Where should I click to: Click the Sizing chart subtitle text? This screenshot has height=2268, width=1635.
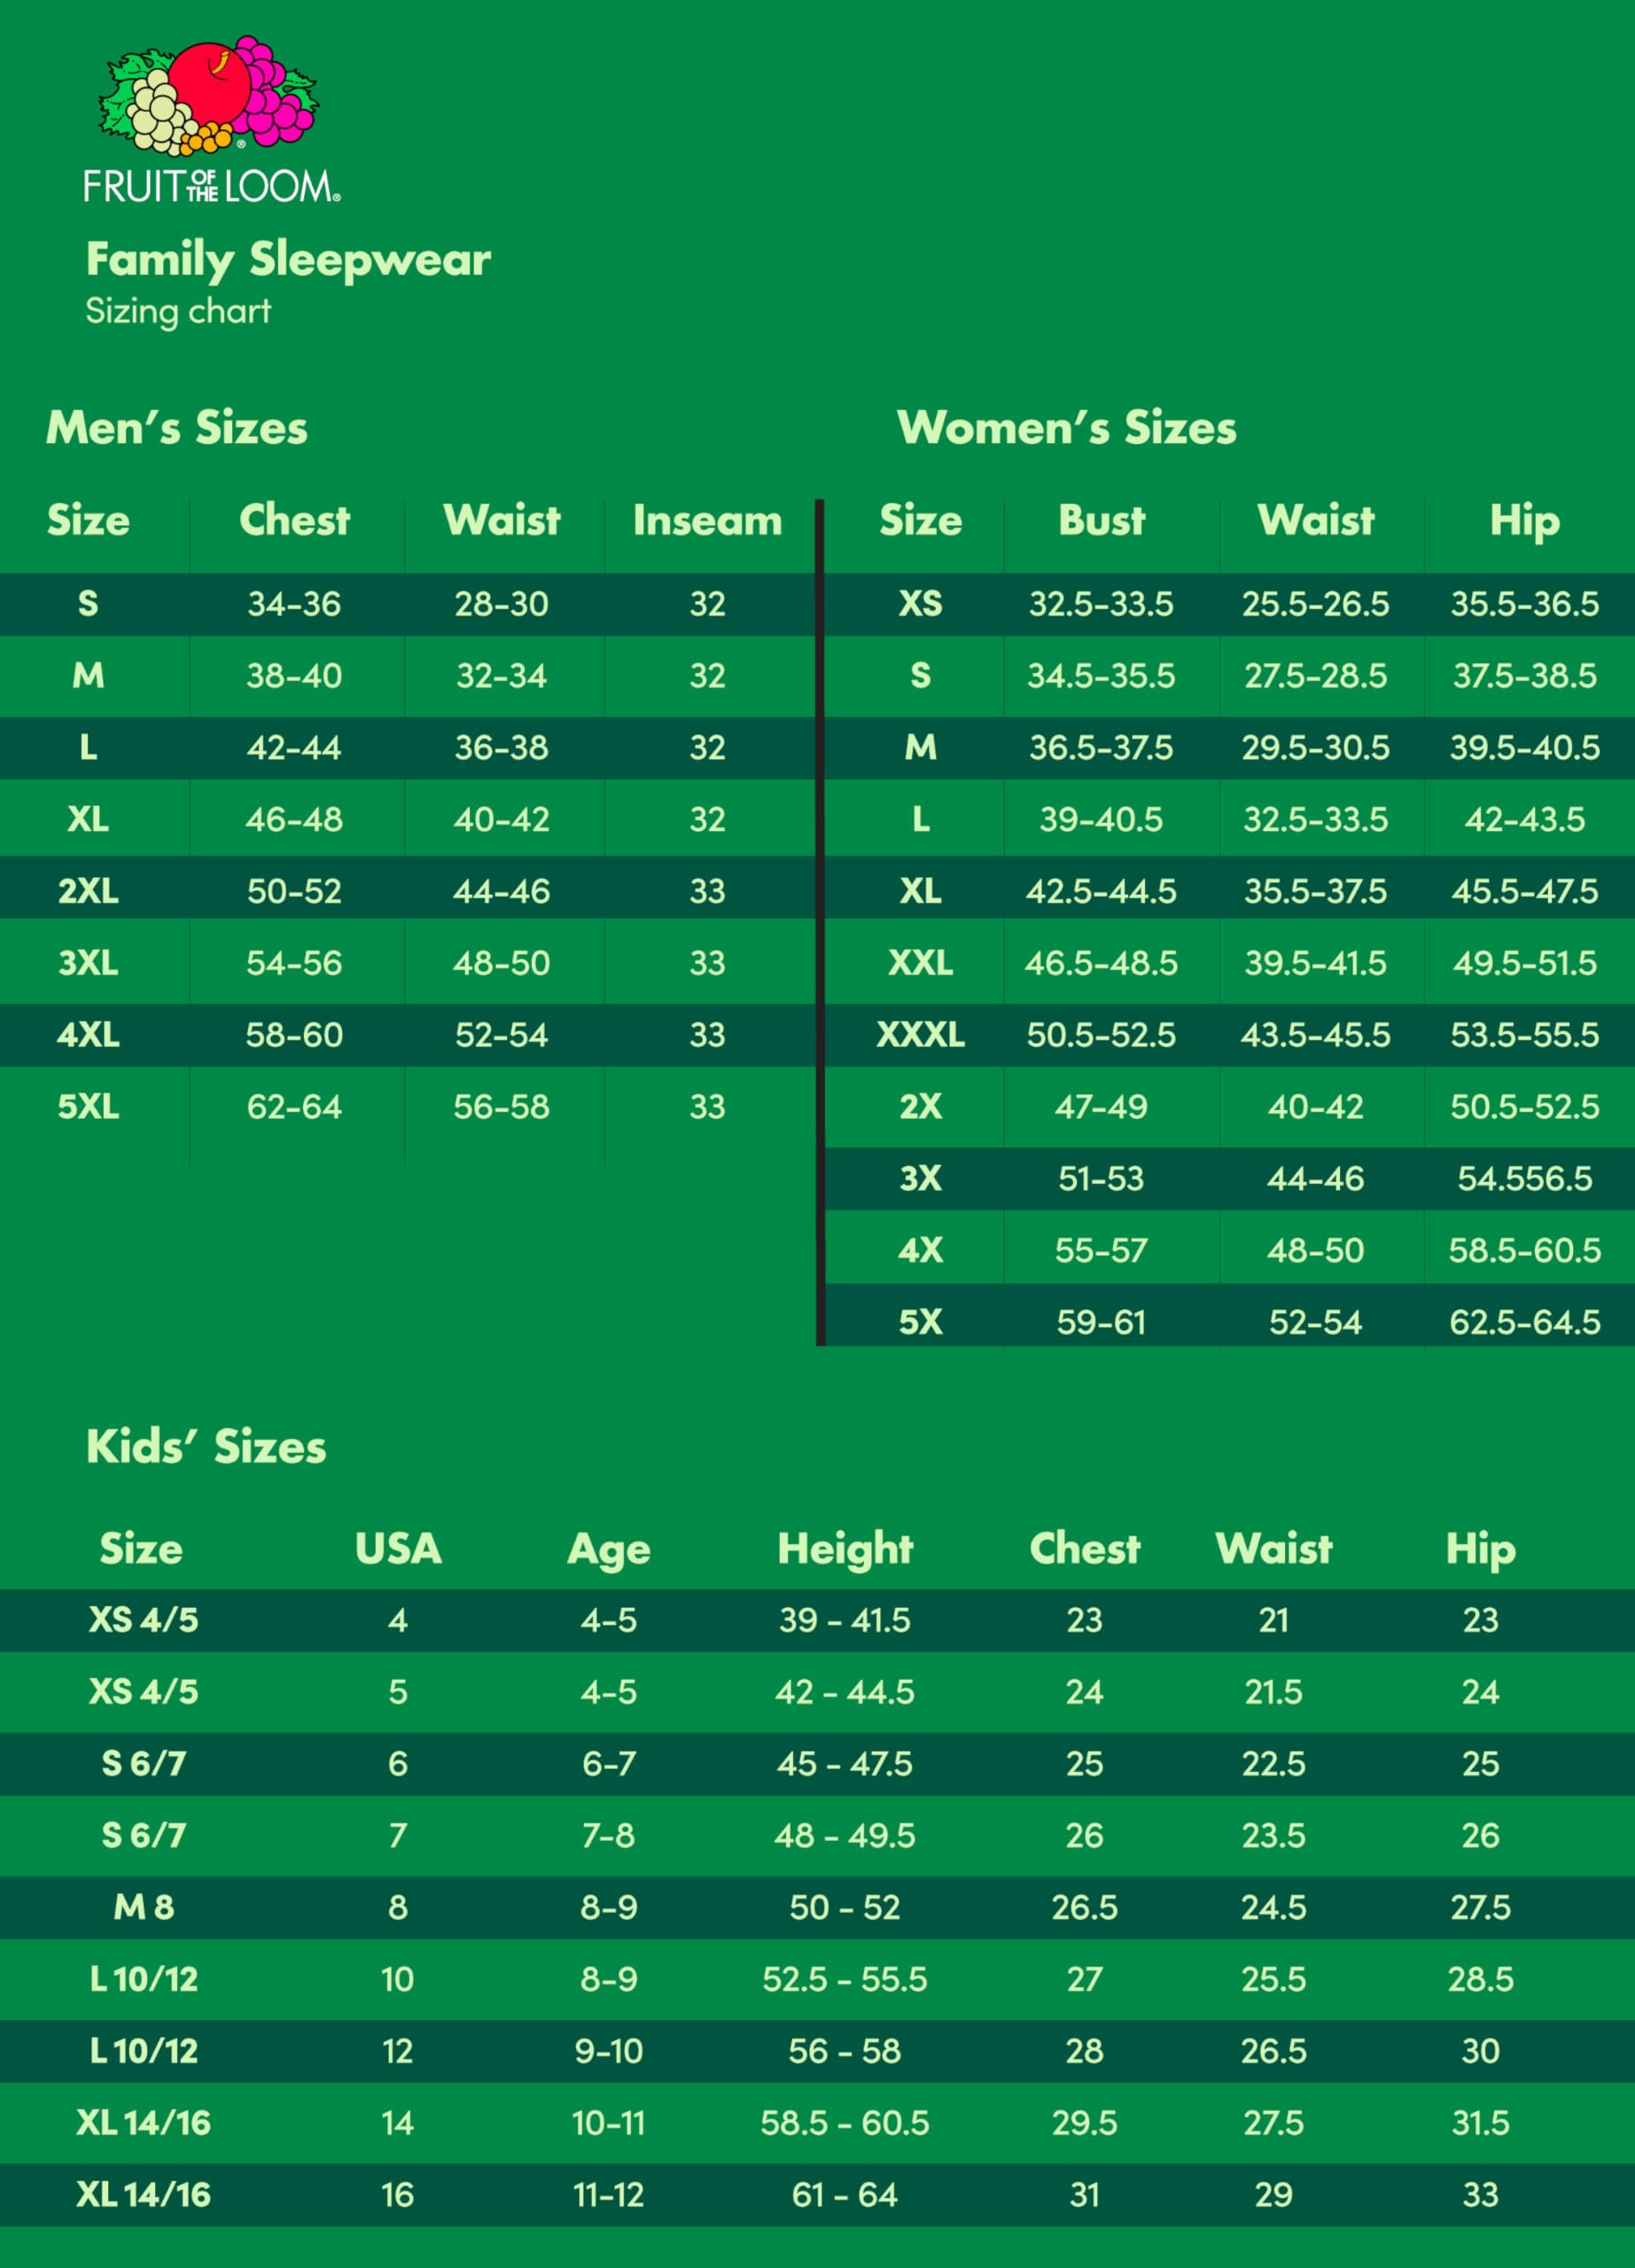pos(178,312)
